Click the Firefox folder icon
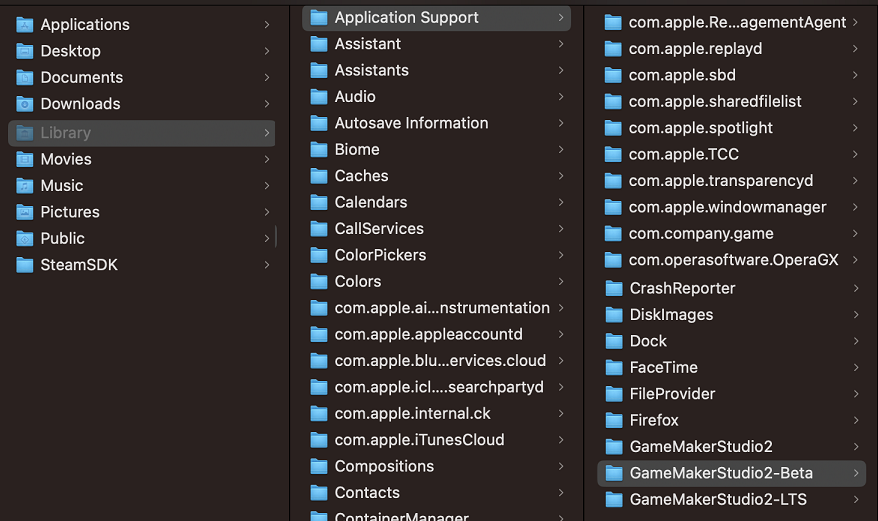 [x=614, y=420]
